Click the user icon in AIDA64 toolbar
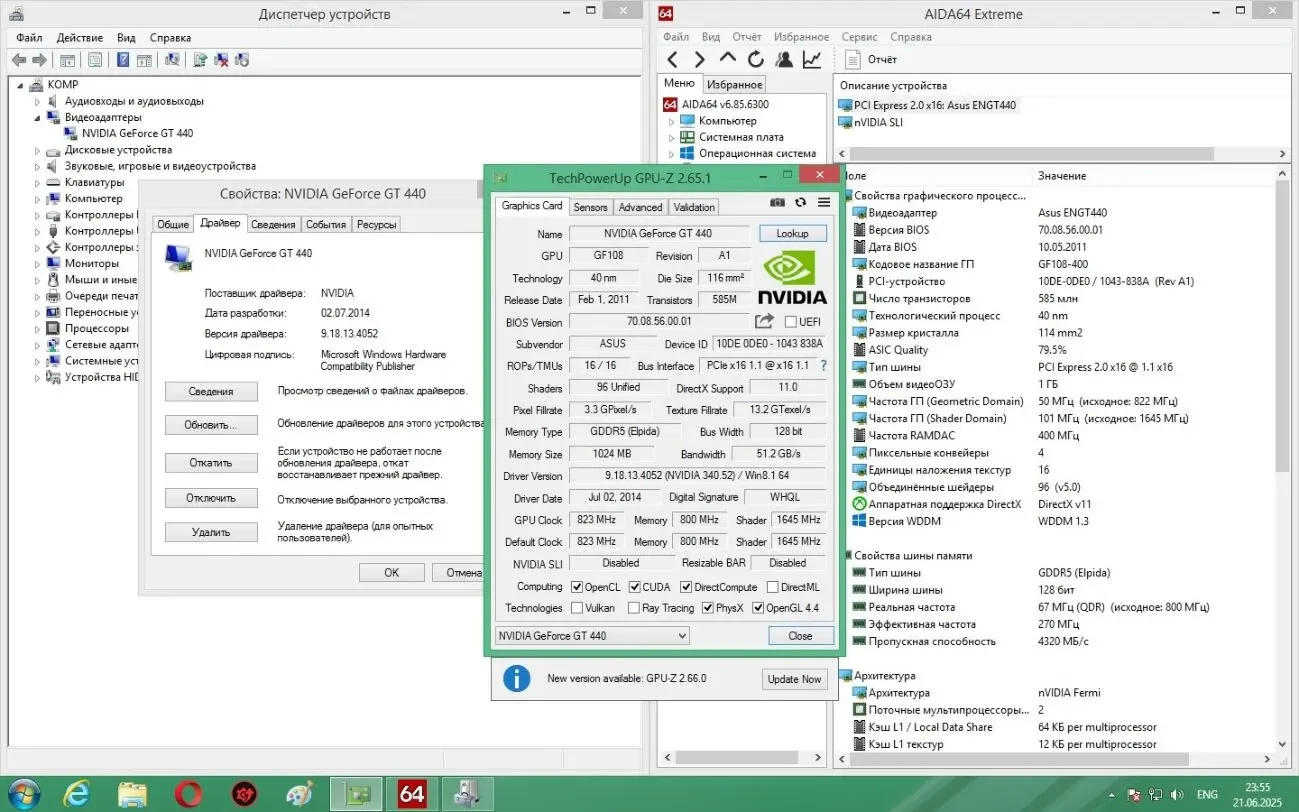 (784, 59)
